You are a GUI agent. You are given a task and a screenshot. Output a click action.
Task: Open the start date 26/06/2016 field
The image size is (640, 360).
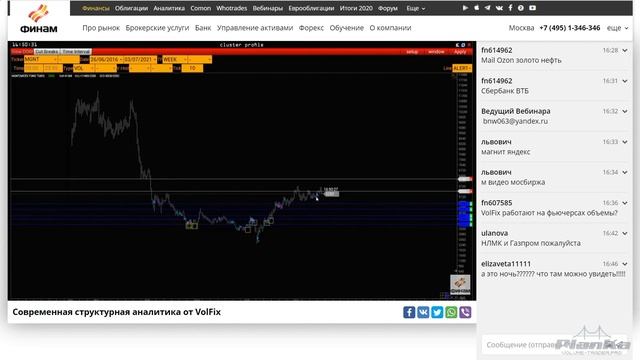pos(106,60)
